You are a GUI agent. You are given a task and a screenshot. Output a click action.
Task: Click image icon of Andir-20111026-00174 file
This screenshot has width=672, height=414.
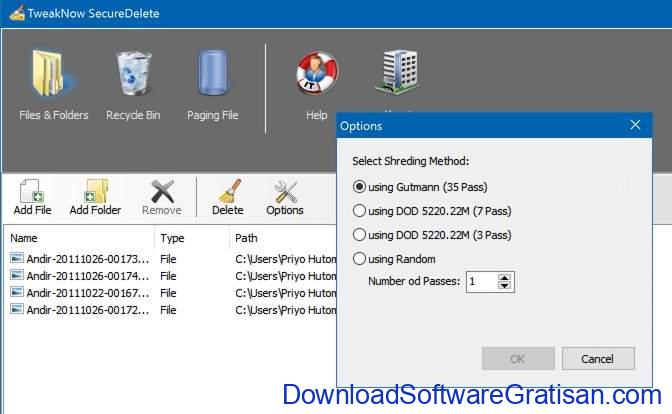[17, 275]
